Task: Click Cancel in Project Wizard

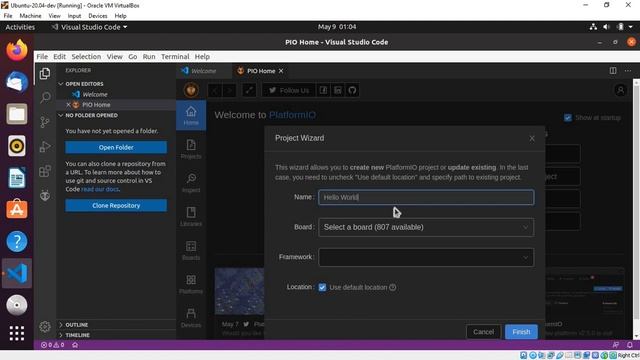Action: point(483,332)
